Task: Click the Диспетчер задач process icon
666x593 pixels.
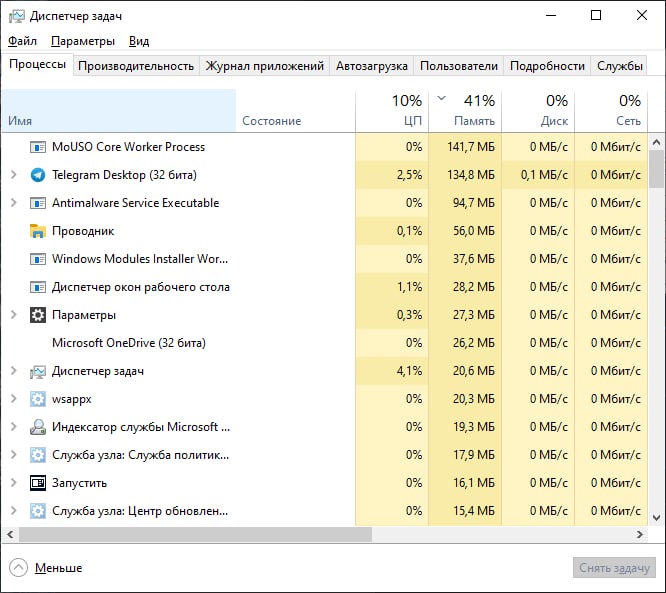Action: pos(38,372)
